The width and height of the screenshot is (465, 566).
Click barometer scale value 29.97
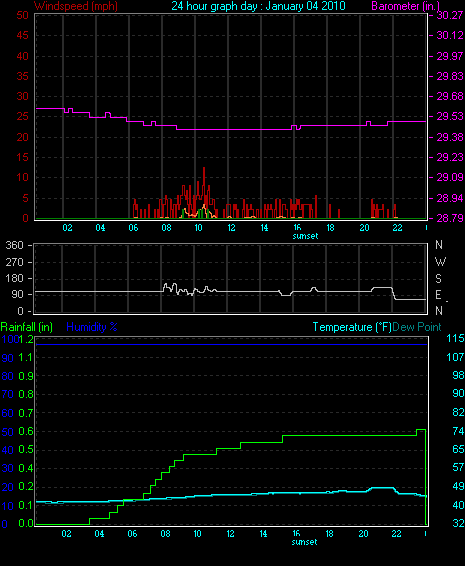(x=450, y=56)
